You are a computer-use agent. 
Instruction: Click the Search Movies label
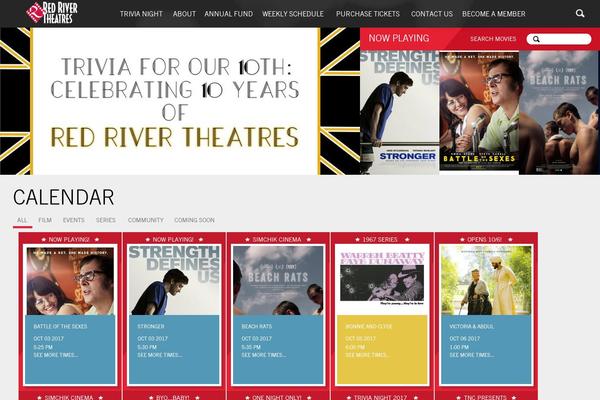pyautogui.click(x=493, y=39)
